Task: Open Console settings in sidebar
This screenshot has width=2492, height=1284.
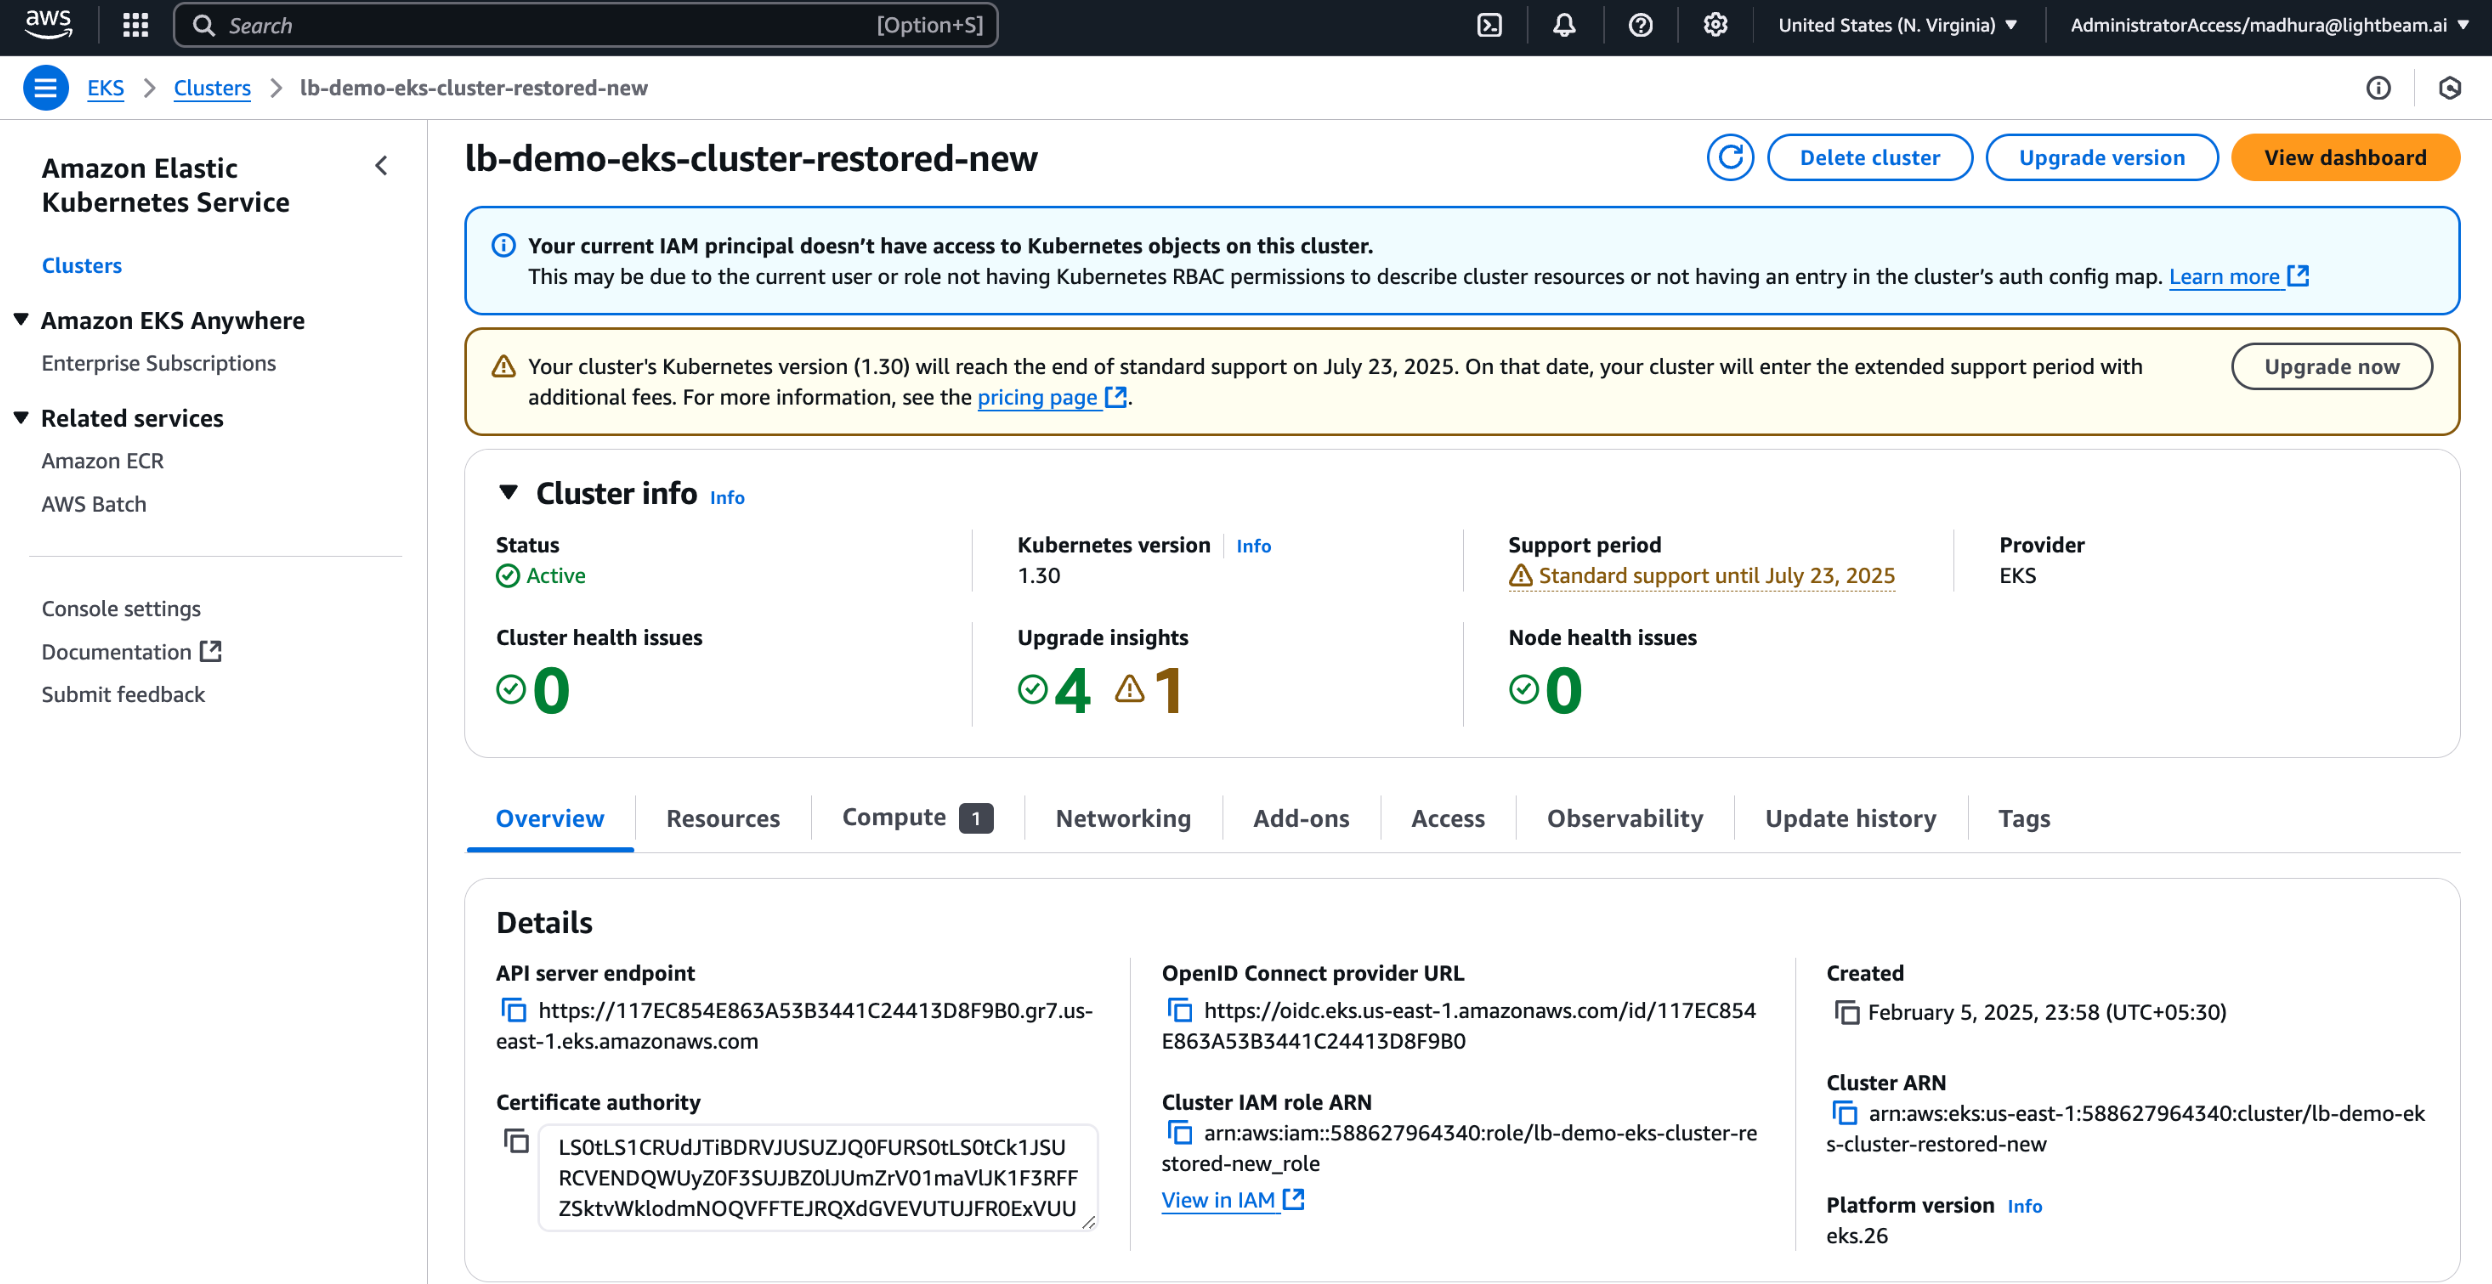Action: pos(121,608)
